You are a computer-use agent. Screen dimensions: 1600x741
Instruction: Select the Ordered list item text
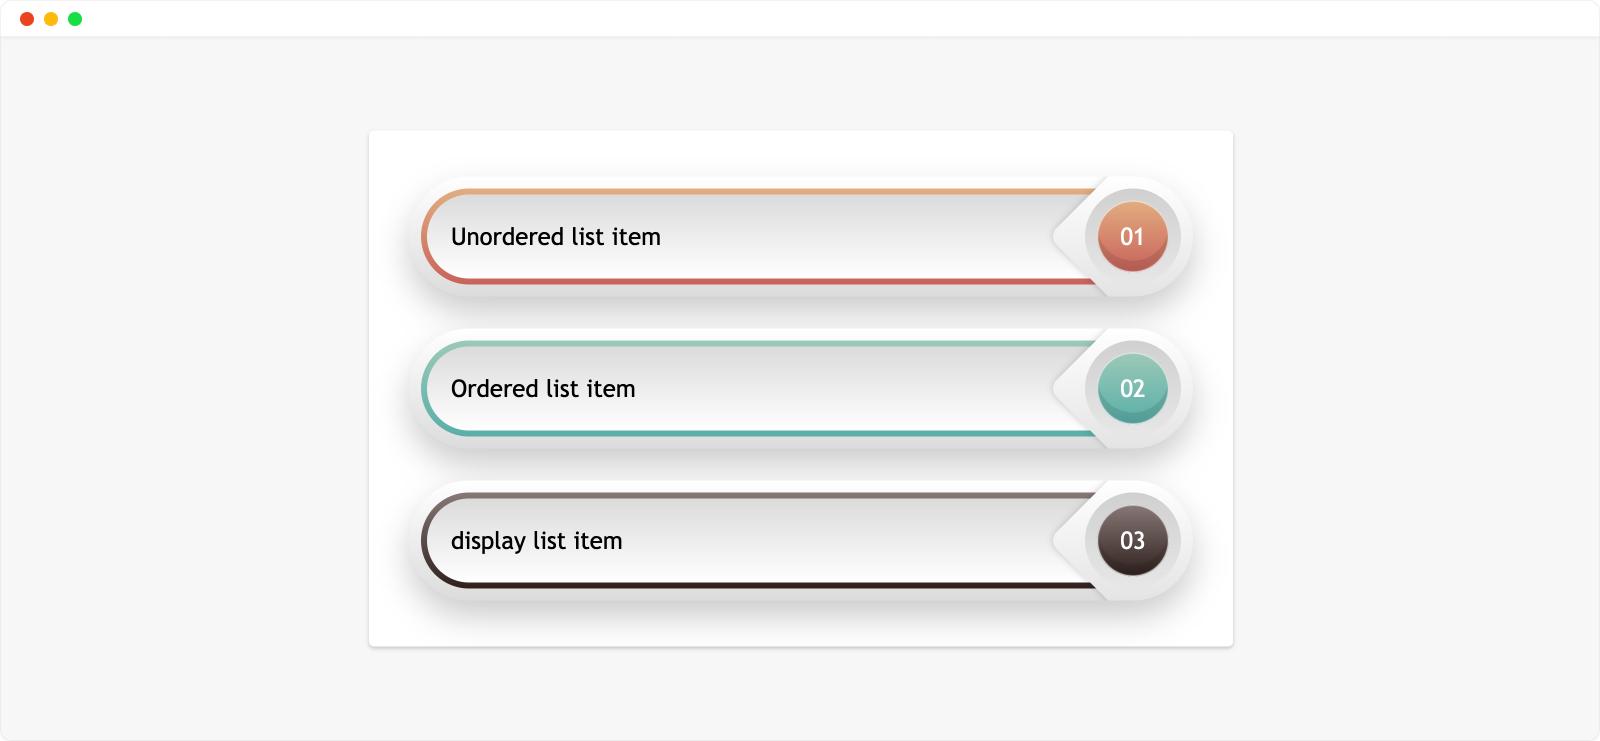(543, 389)
